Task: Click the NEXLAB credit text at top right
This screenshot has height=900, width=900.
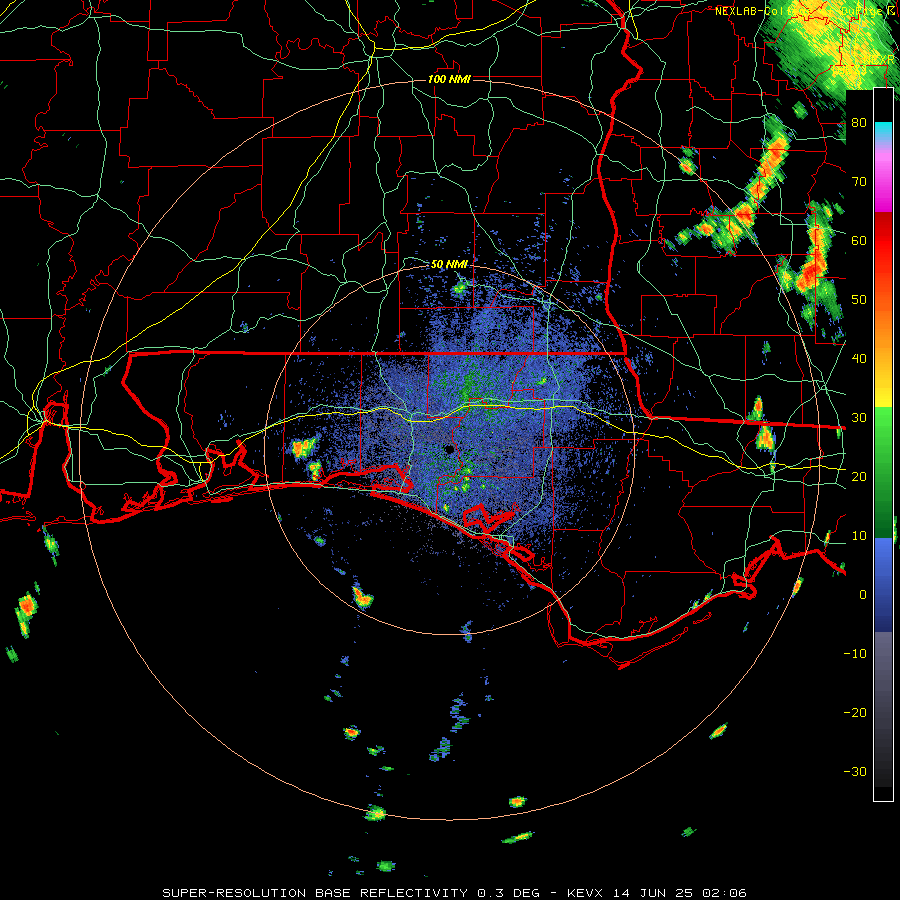Action: point(804,11)
